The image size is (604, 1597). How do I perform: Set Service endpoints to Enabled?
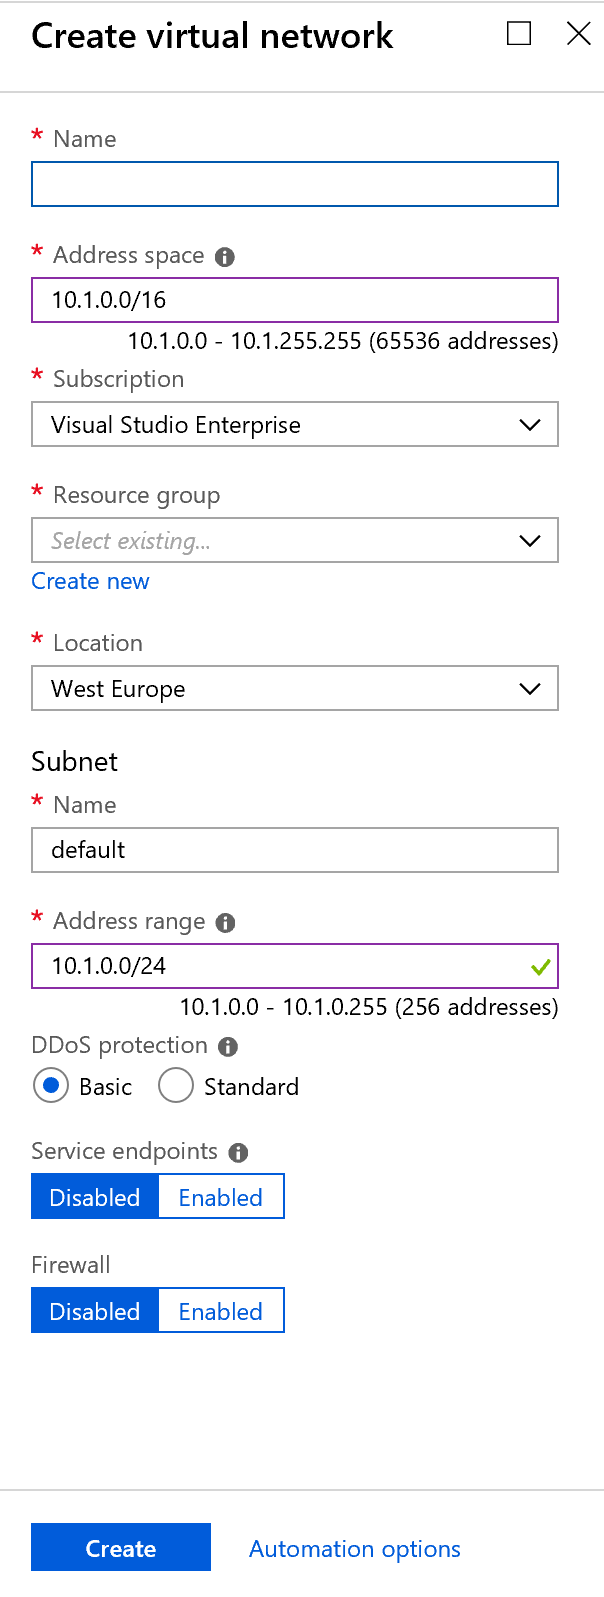(x=221, y=1197)
